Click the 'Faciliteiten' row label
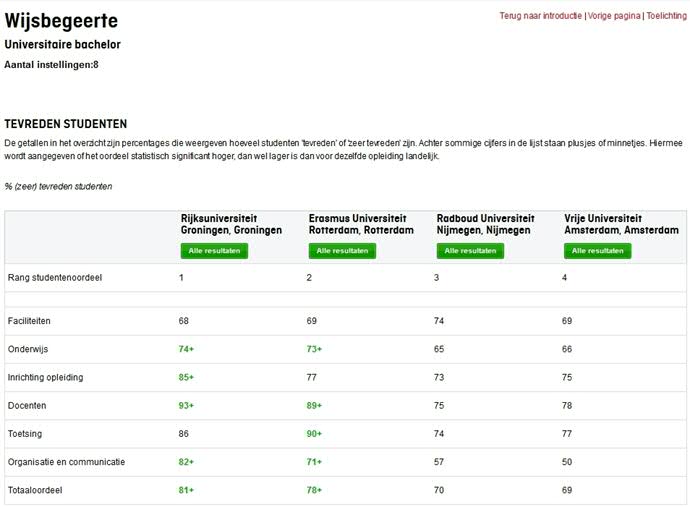Screen dimensions: 690x507 (x=29, y=321)
